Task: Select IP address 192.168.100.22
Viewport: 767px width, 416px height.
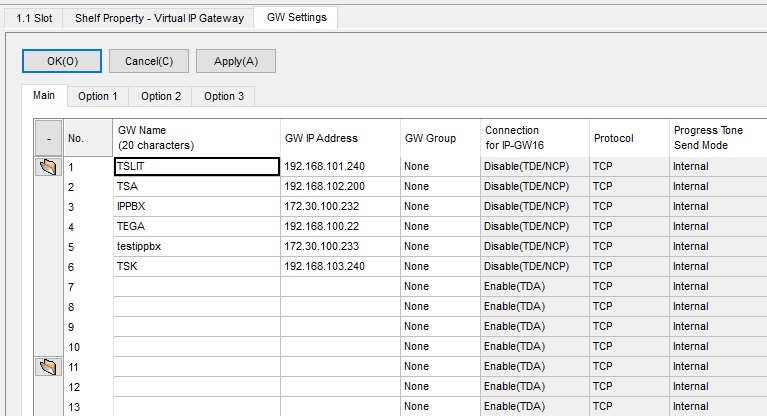Action: click(x=340, y=227)
